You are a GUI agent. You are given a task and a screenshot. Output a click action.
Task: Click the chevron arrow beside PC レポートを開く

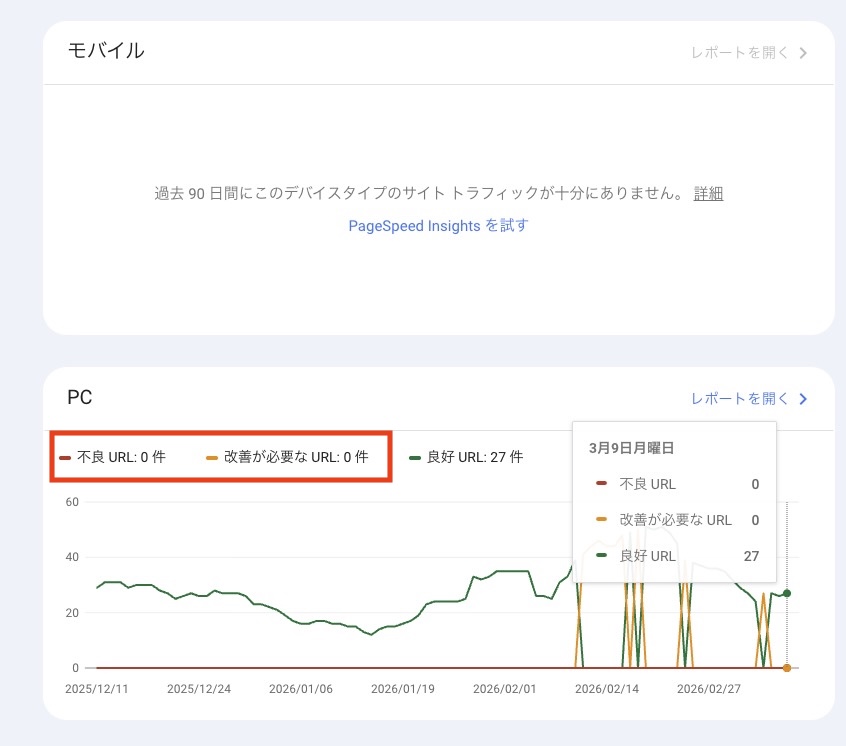click(803, 398)
